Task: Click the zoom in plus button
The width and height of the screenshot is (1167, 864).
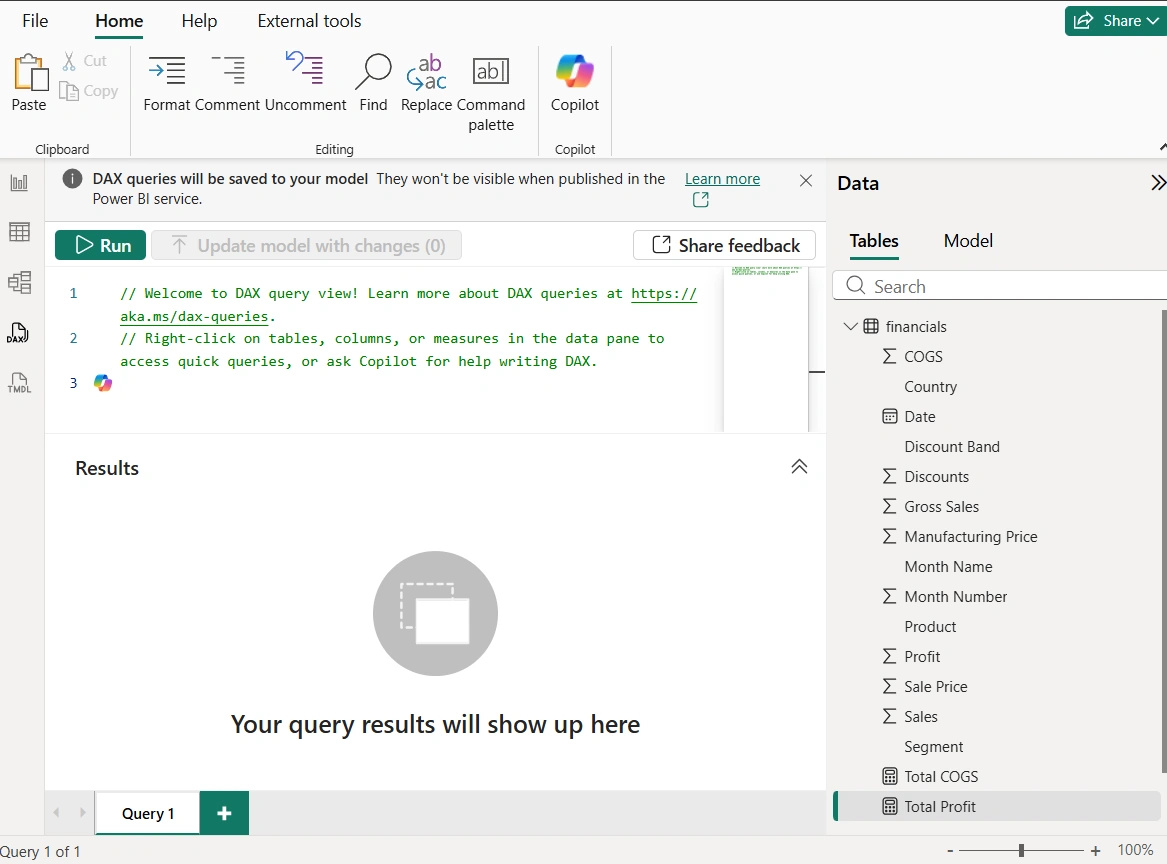Action: [1095, 851]
